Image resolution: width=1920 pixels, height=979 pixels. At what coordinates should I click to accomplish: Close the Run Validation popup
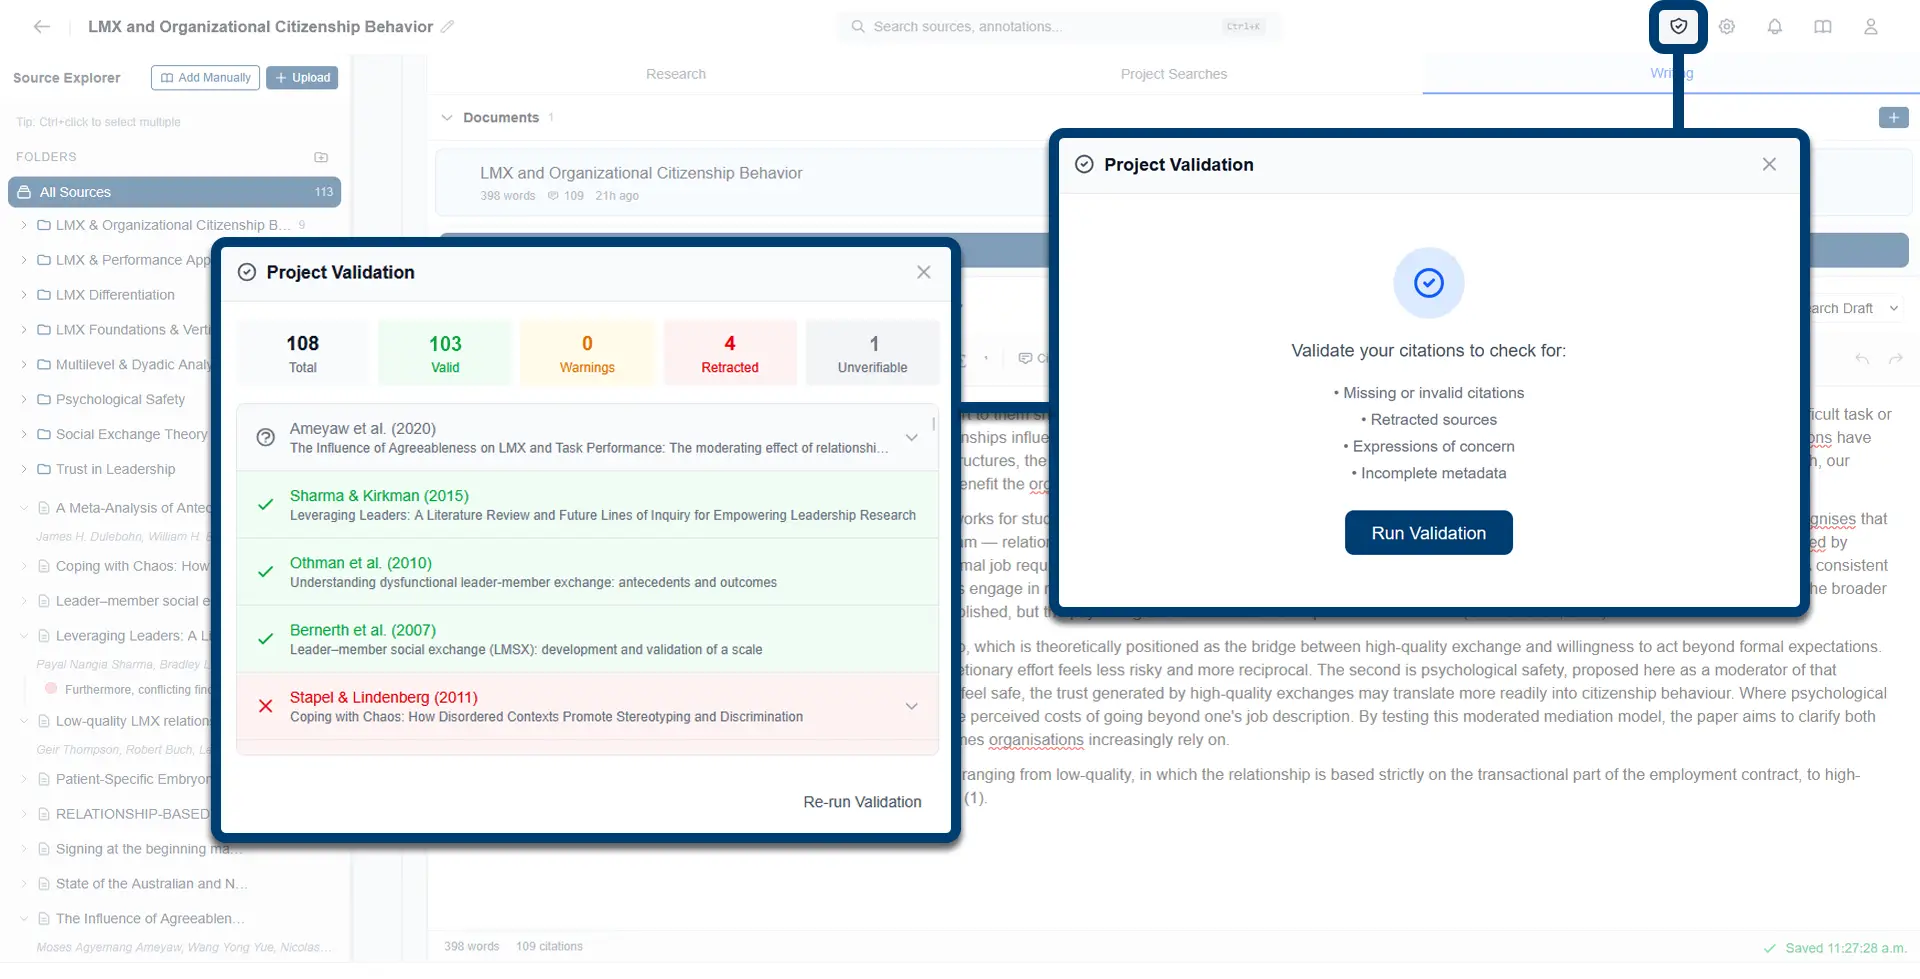pyautogui.click(x=1769, y=164)
